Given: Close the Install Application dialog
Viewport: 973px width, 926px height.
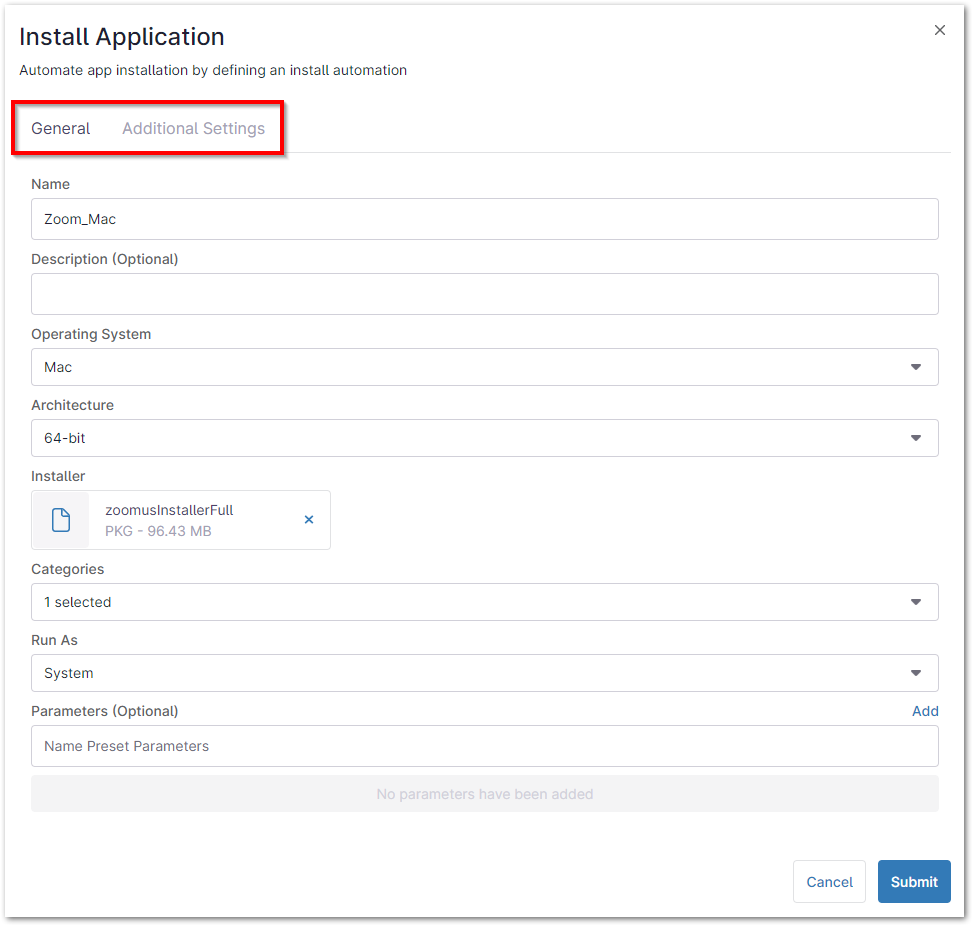Looking at the screenshot, I should 939,31.
